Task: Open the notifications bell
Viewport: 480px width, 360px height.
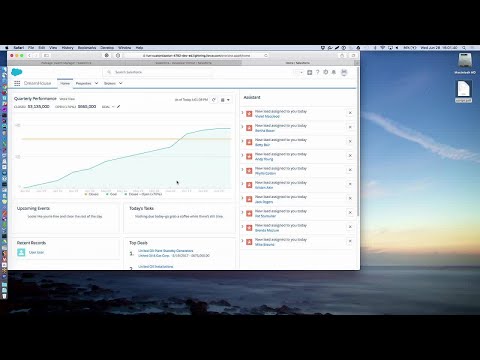Action: tap(334, 72)
